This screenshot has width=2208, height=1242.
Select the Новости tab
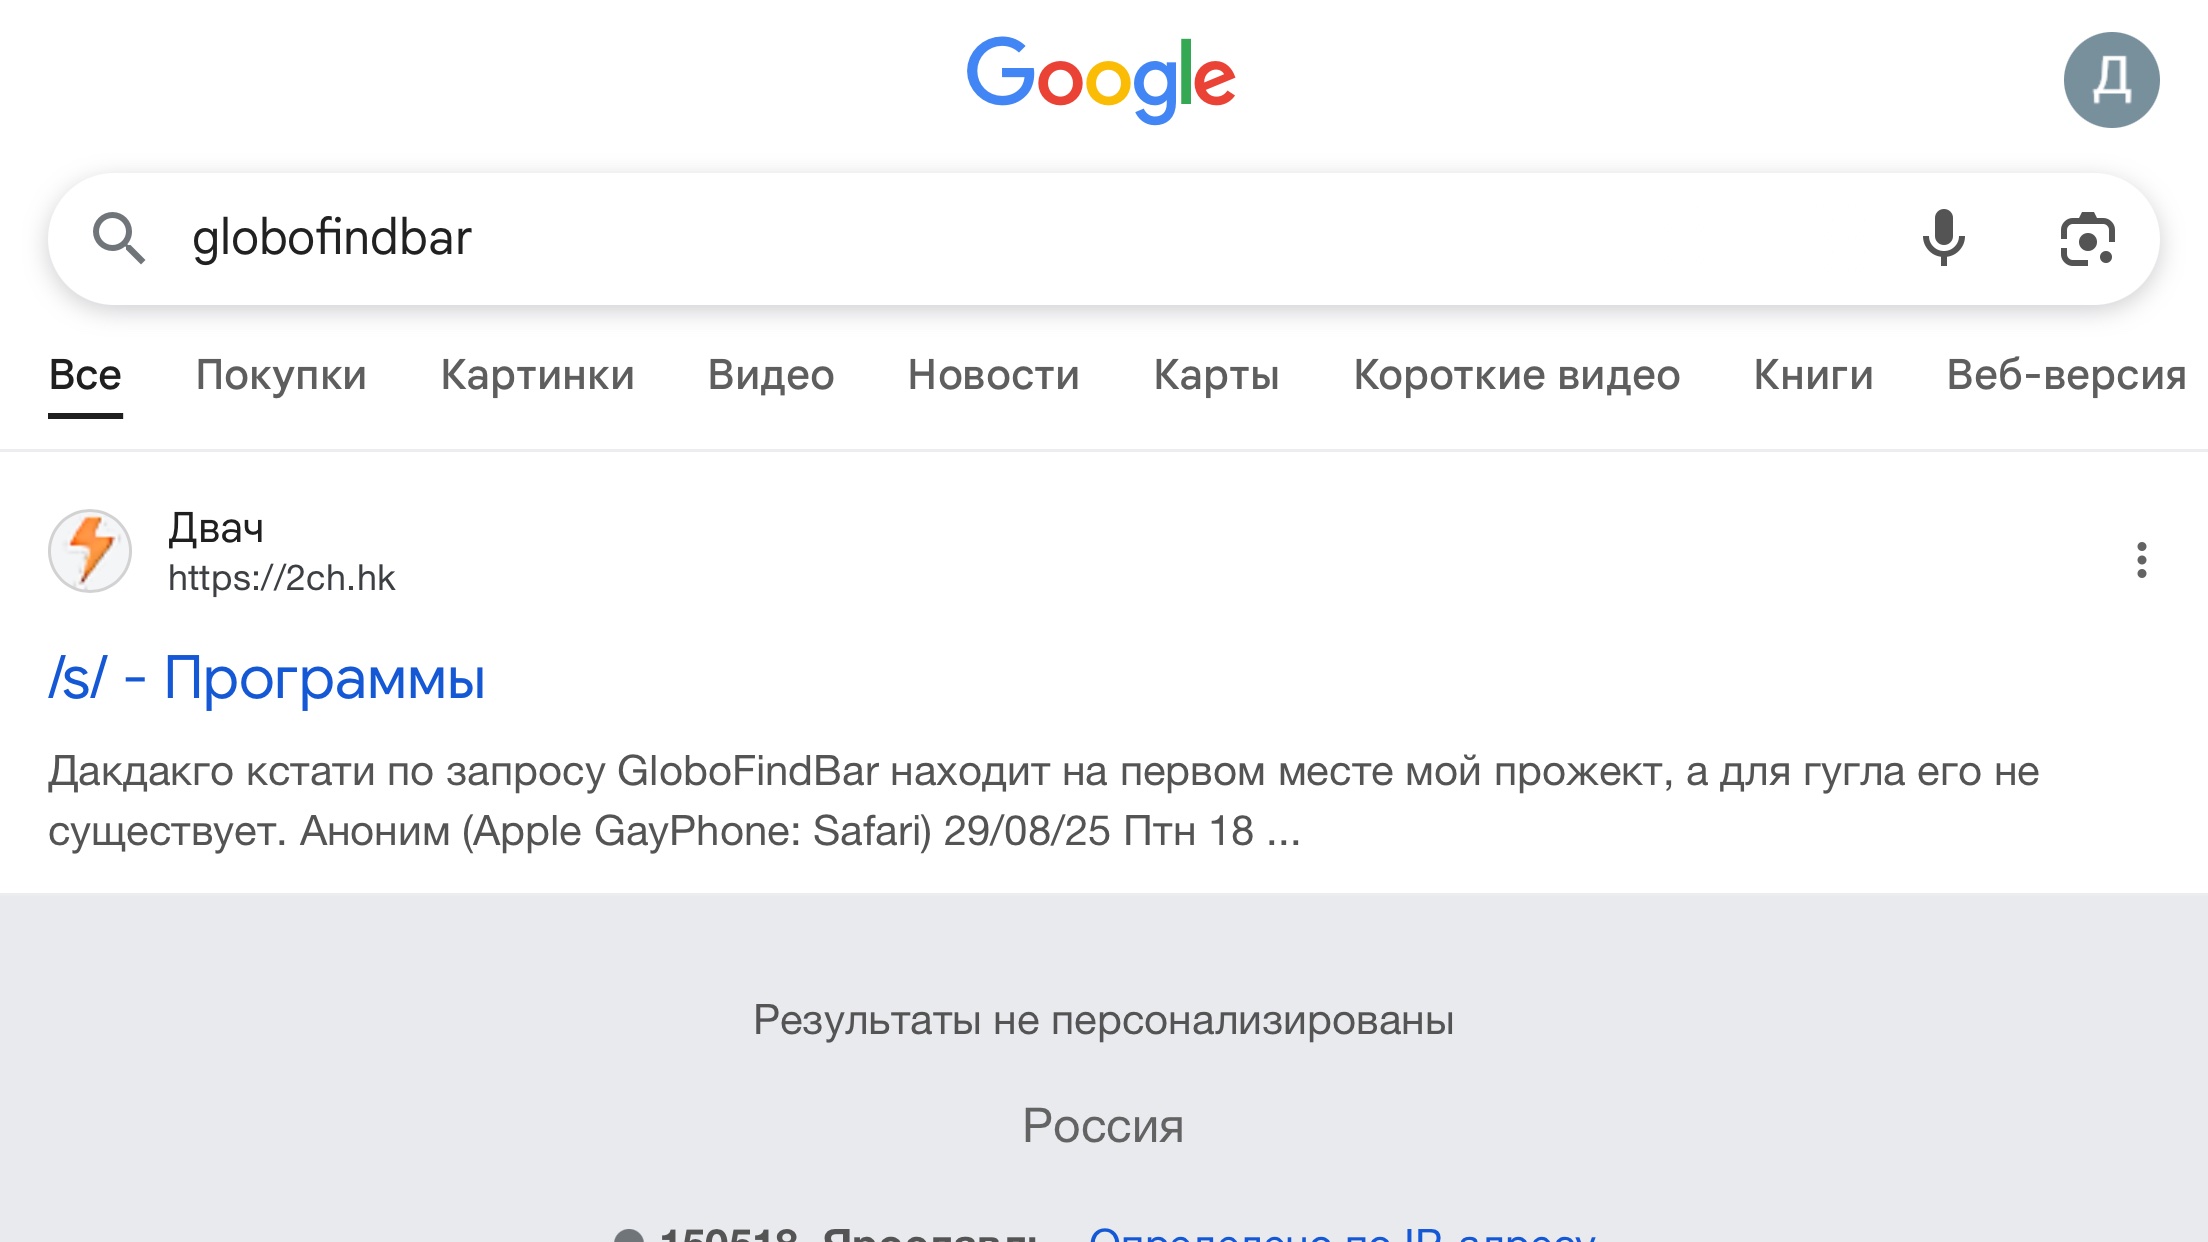pos(993,375)
